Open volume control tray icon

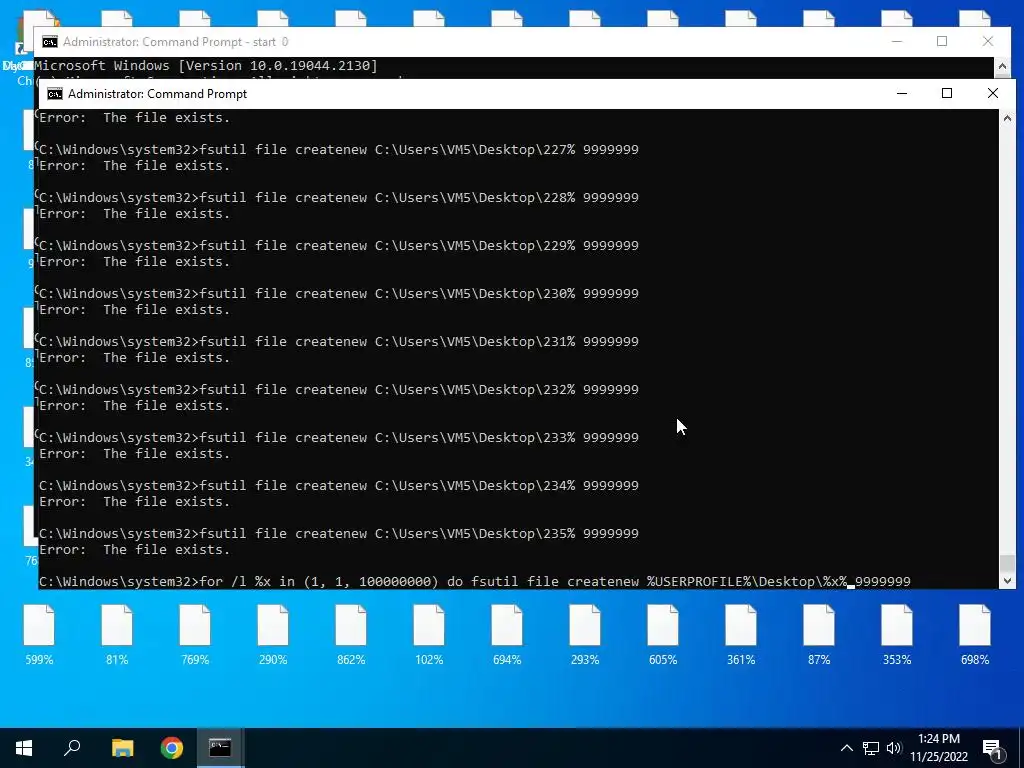coord(894,748)
